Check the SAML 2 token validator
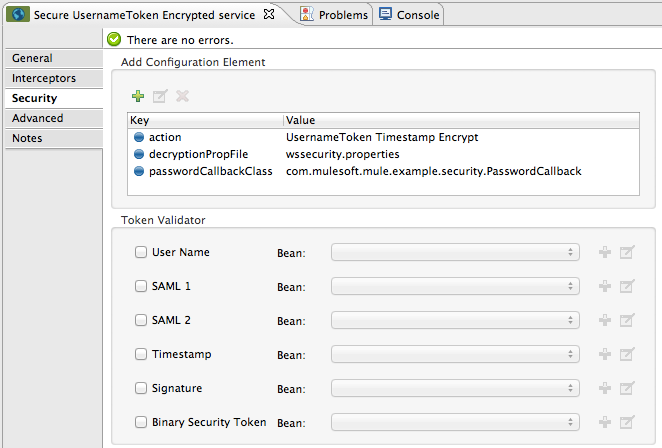This screenshot has width=662, height=448. (x=141, y=321)
